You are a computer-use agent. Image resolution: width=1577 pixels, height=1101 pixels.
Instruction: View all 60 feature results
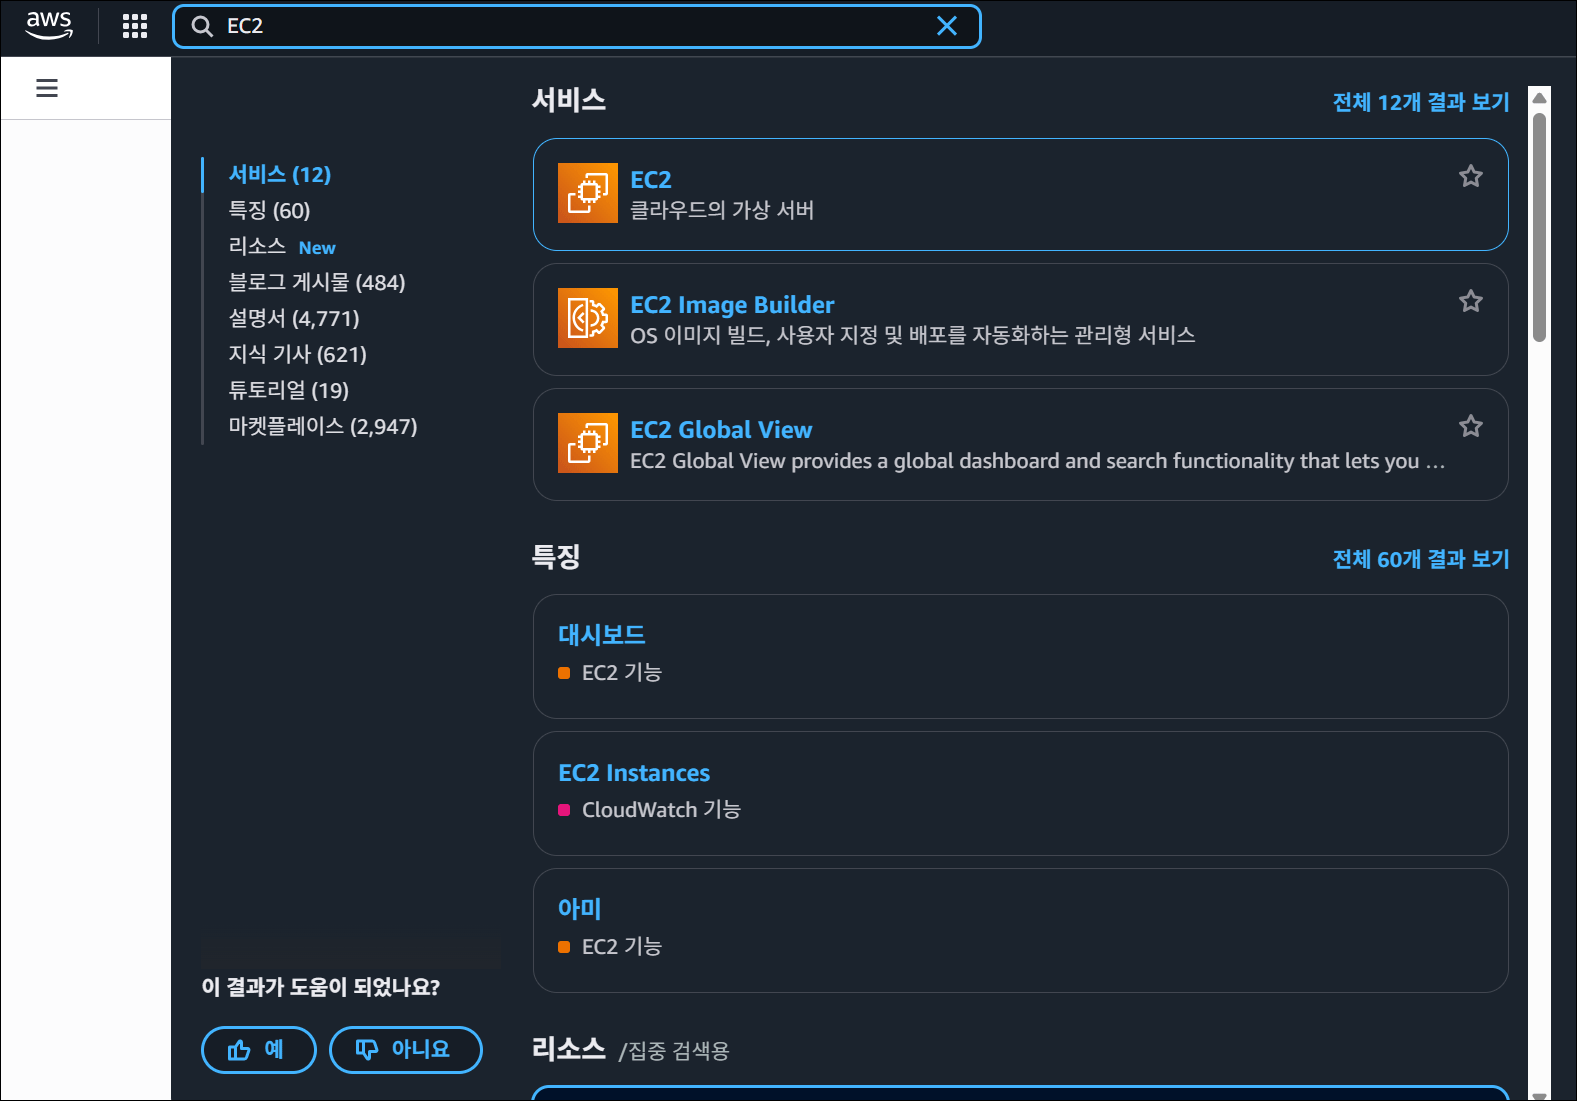1420,559
